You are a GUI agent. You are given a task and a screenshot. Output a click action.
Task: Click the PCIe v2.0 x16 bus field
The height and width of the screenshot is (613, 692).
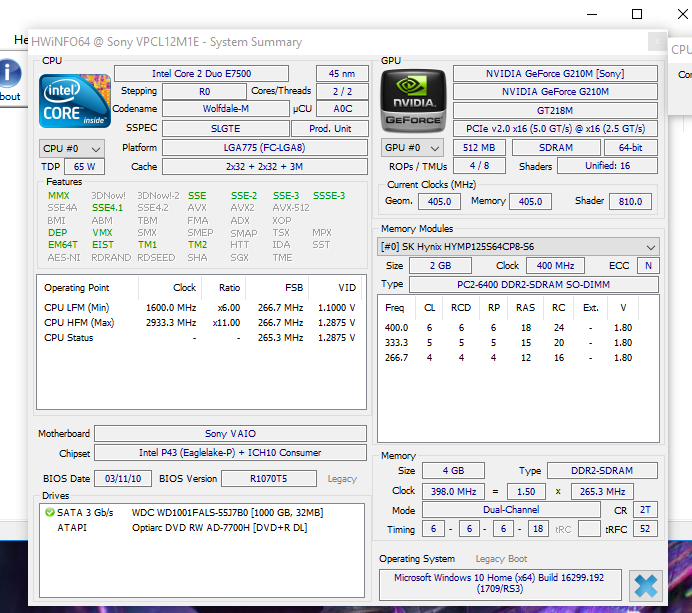[555, 128]
